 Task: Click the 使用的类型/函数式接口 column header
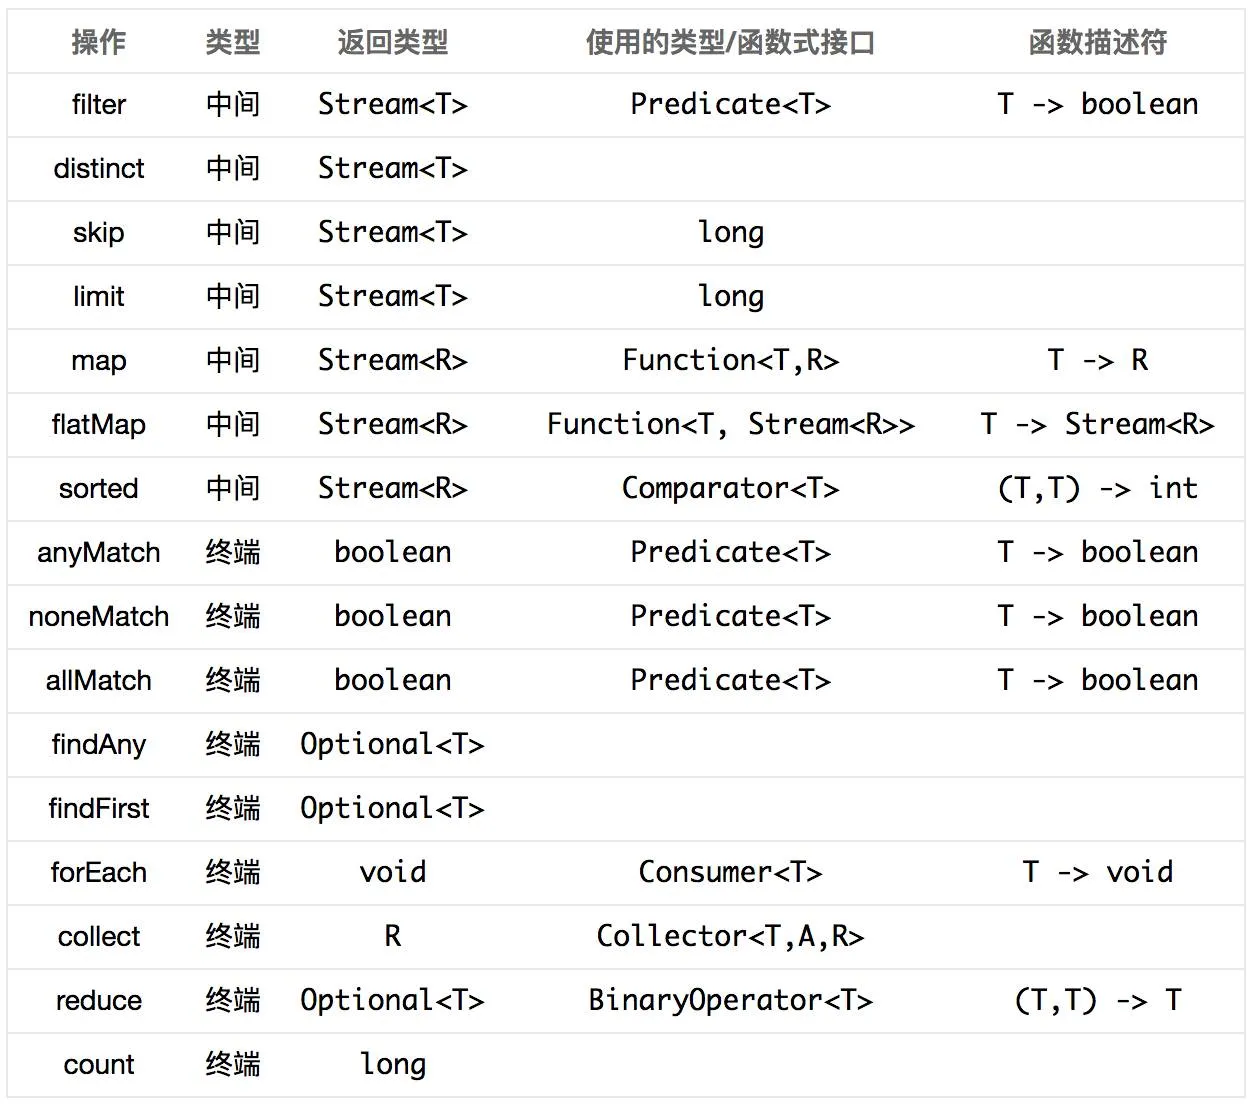(730, 42)
